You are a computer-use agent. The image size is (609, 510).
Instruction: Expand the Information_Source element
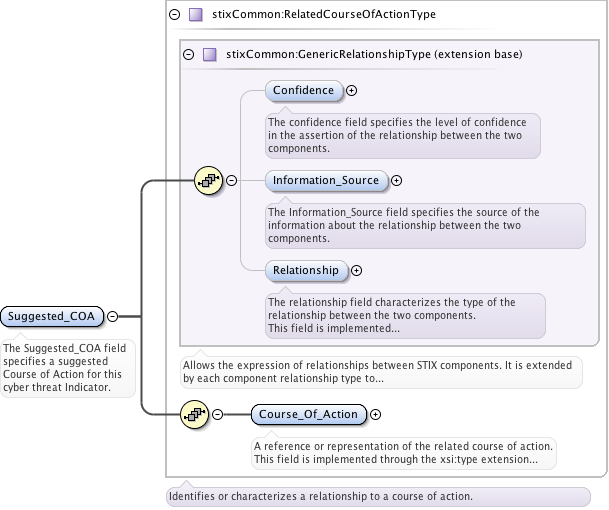[x=396, y=181]
